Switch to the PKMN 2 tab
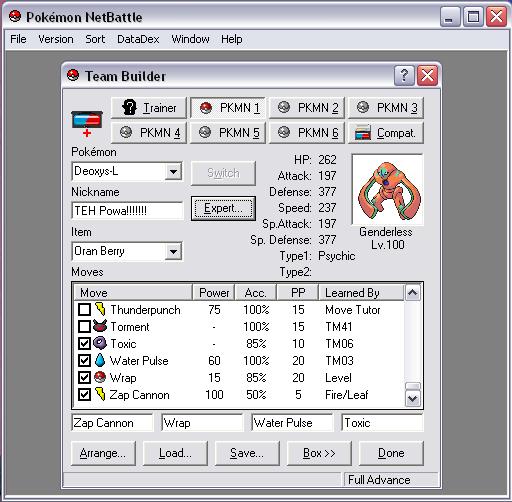Screen dimensions: 512x502 tap(307, 108)
